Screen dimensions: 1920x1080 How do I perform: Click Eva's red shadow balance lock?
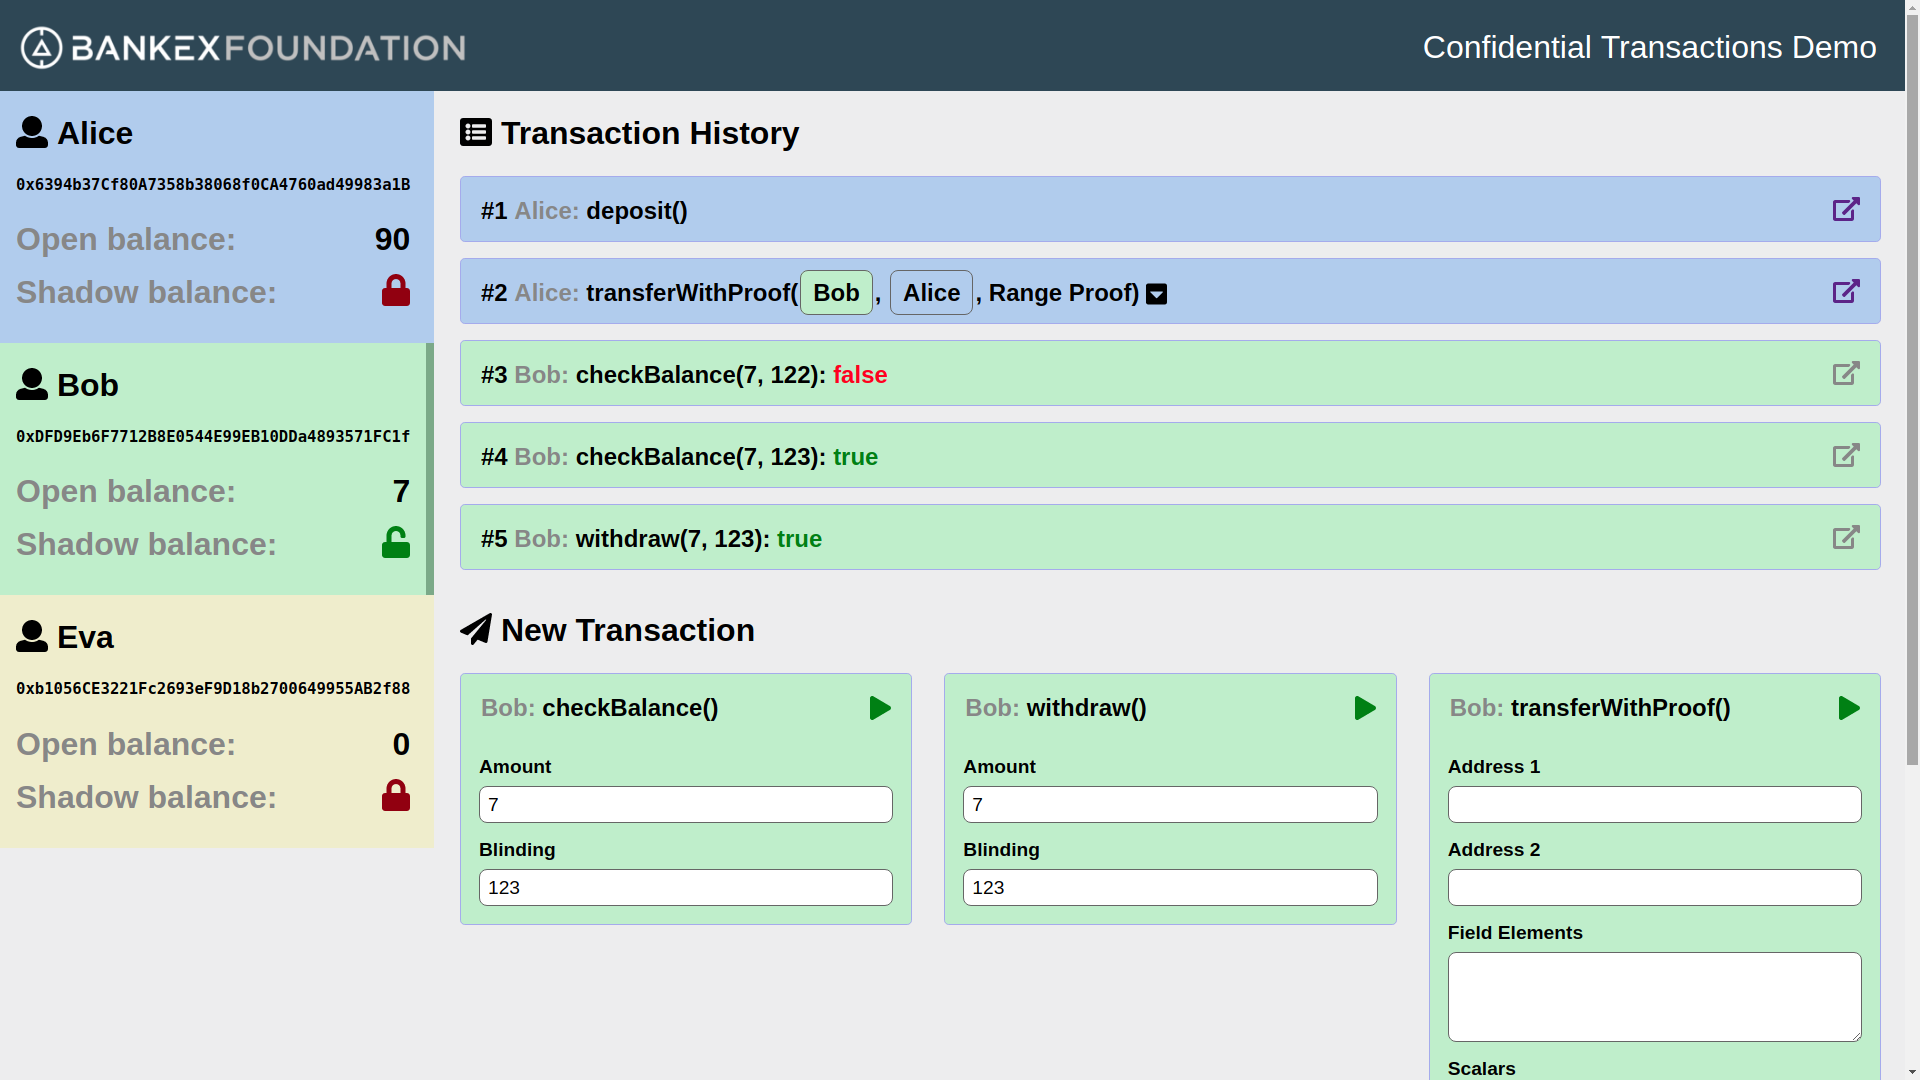point(396,795)
